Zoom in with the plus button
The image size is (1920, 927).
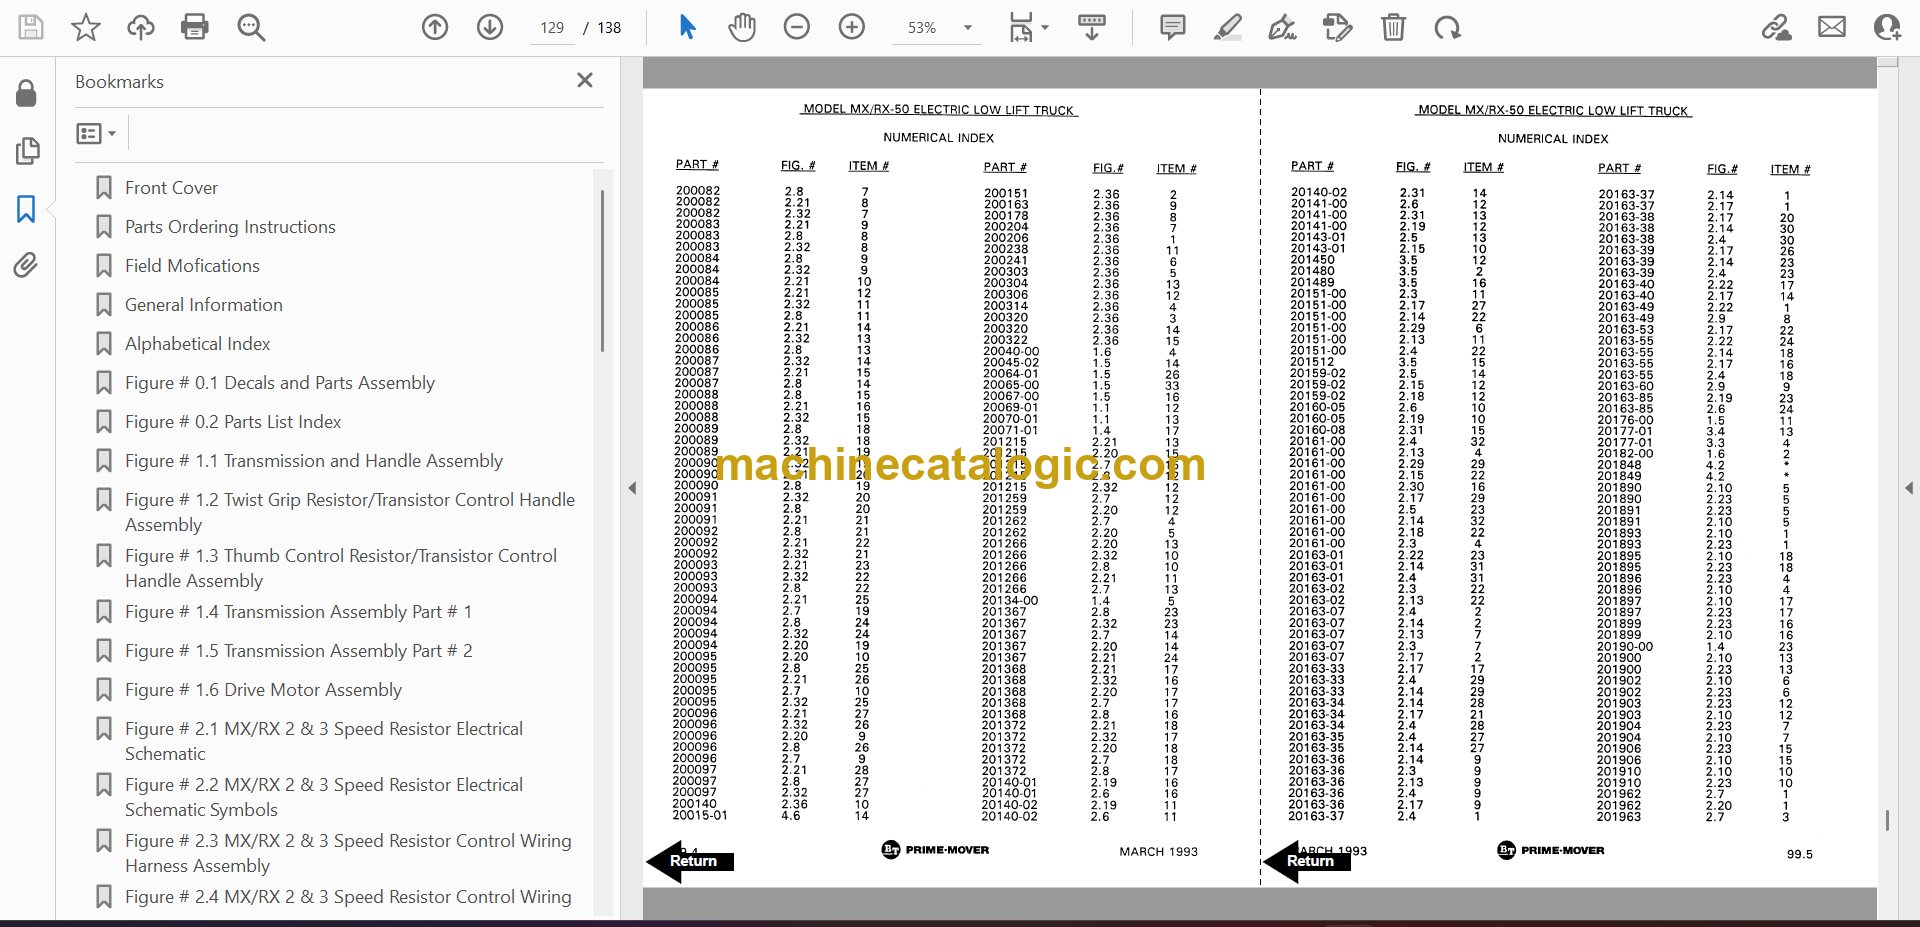pyautogui.click(x=852, y=27)
